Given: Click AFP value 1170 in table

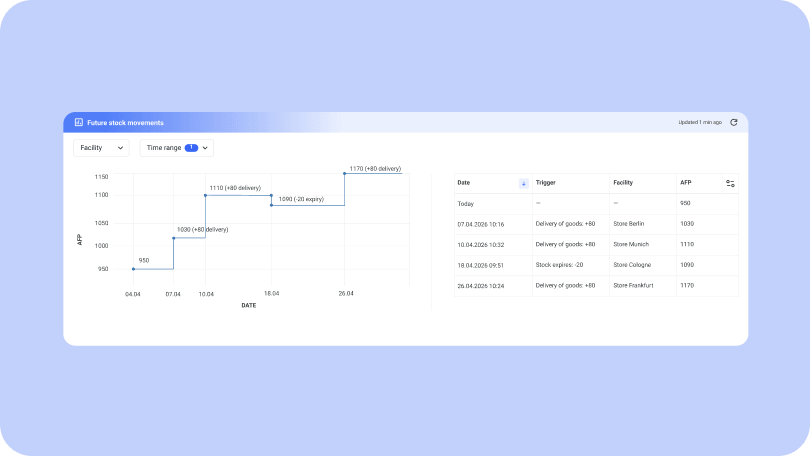Looking at the screenshot, I should point(687,285).
